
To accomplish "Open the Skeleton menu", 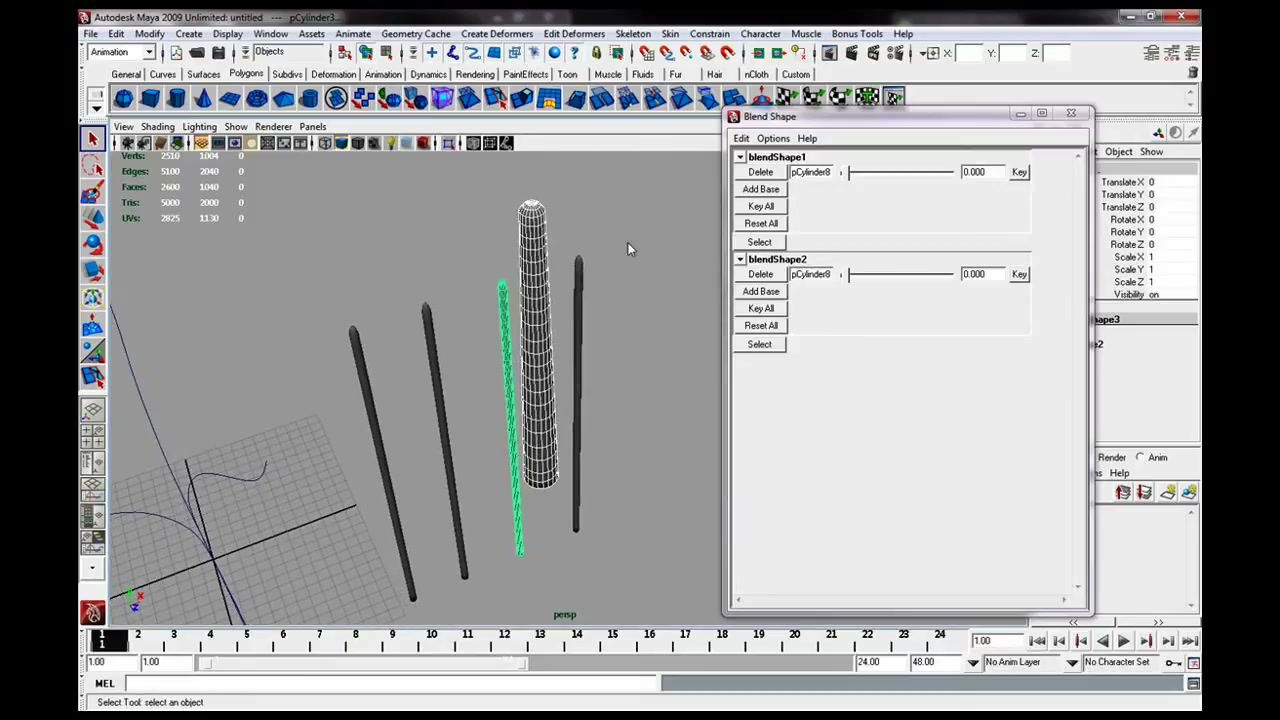I will tap(632, 34).
